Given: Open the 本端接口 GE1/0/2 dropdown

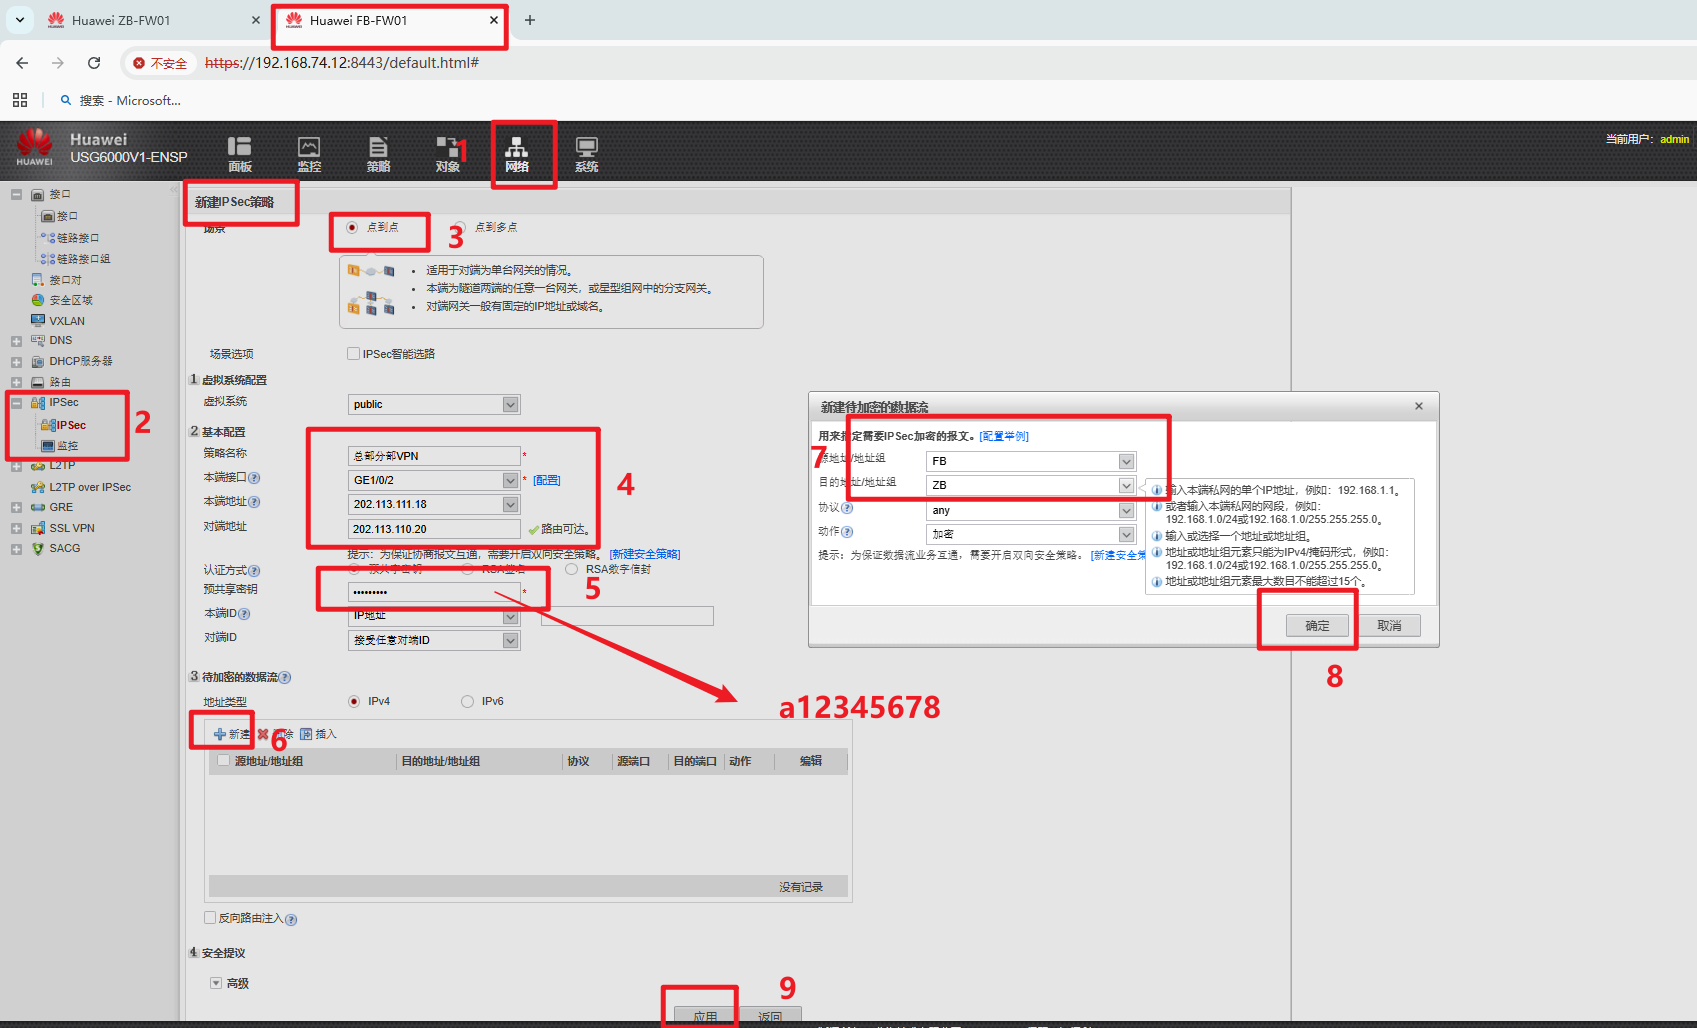Looking at the screenshot, I should coord(510,480).
